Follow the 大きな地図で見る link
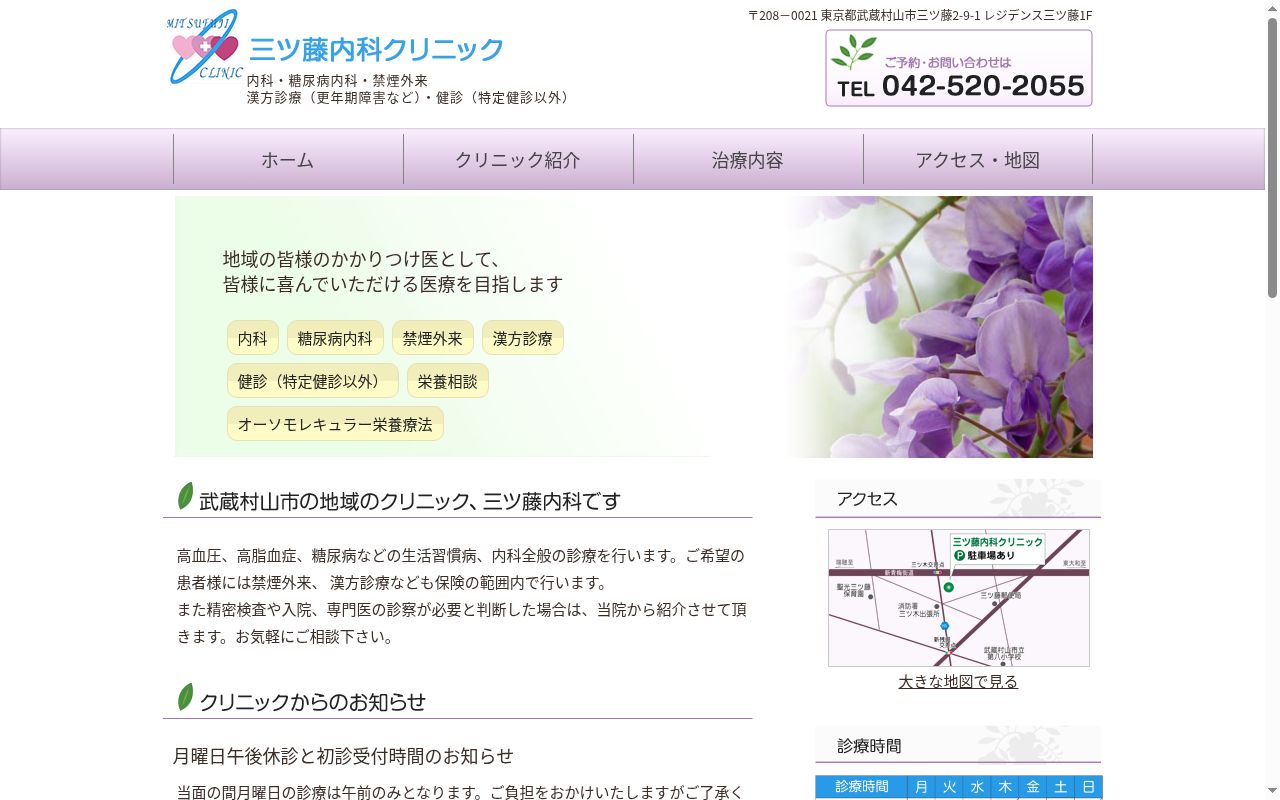 click(958, 681)
